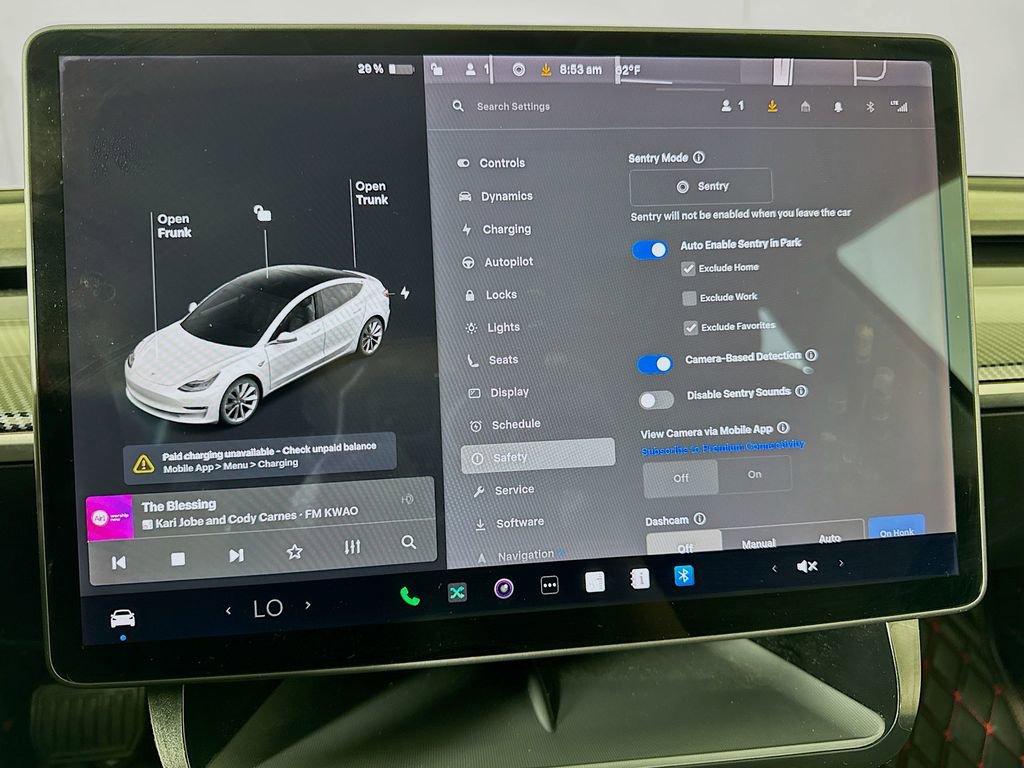Tap Open Frunk
This screenshot has height=768, width=1024.
tap(174, 226)
